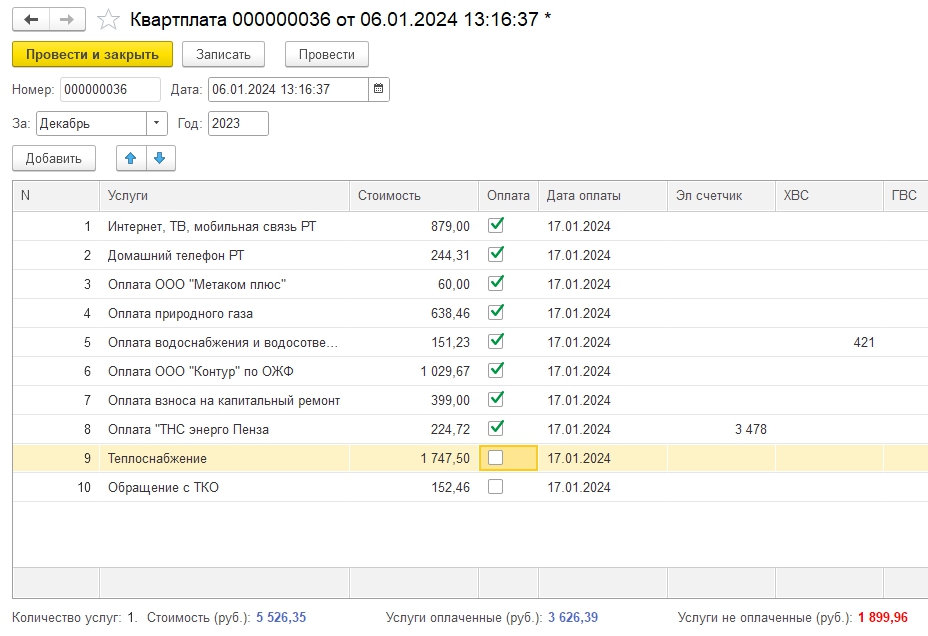This screenshot has height=636, width=928.
Task: Click Добавить to add a service row
Action: (x=54, y=158)
